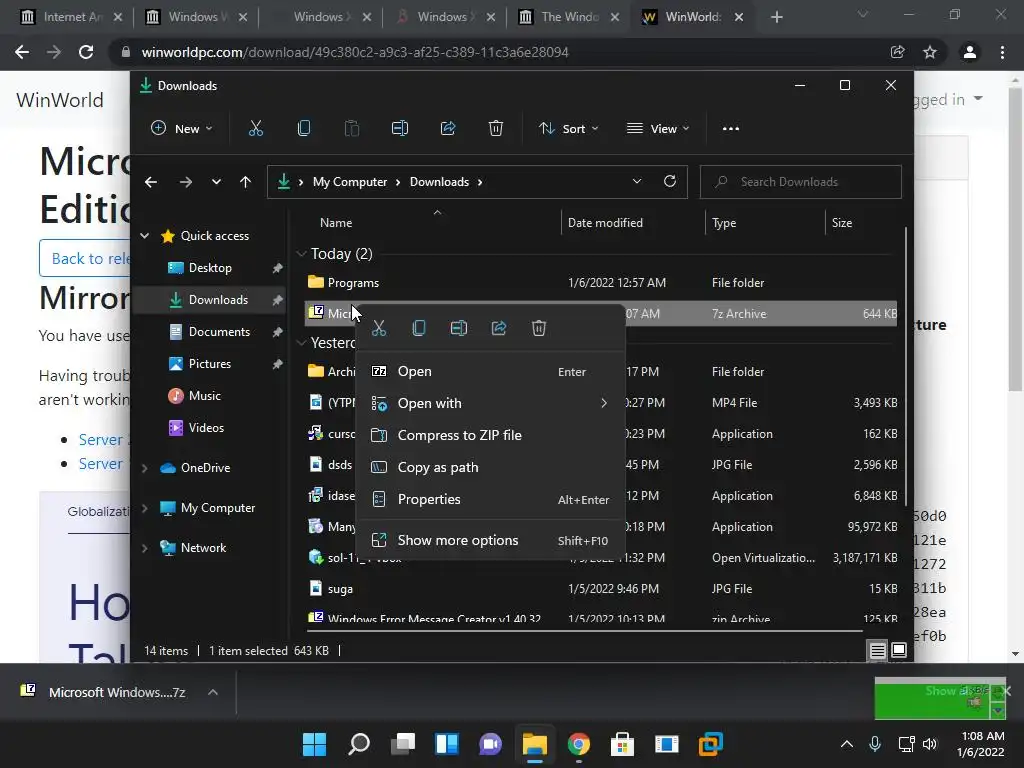This screenshot has height=768, width=1024.
Task: Click the Search Downloads field
Action: (801, 182)
